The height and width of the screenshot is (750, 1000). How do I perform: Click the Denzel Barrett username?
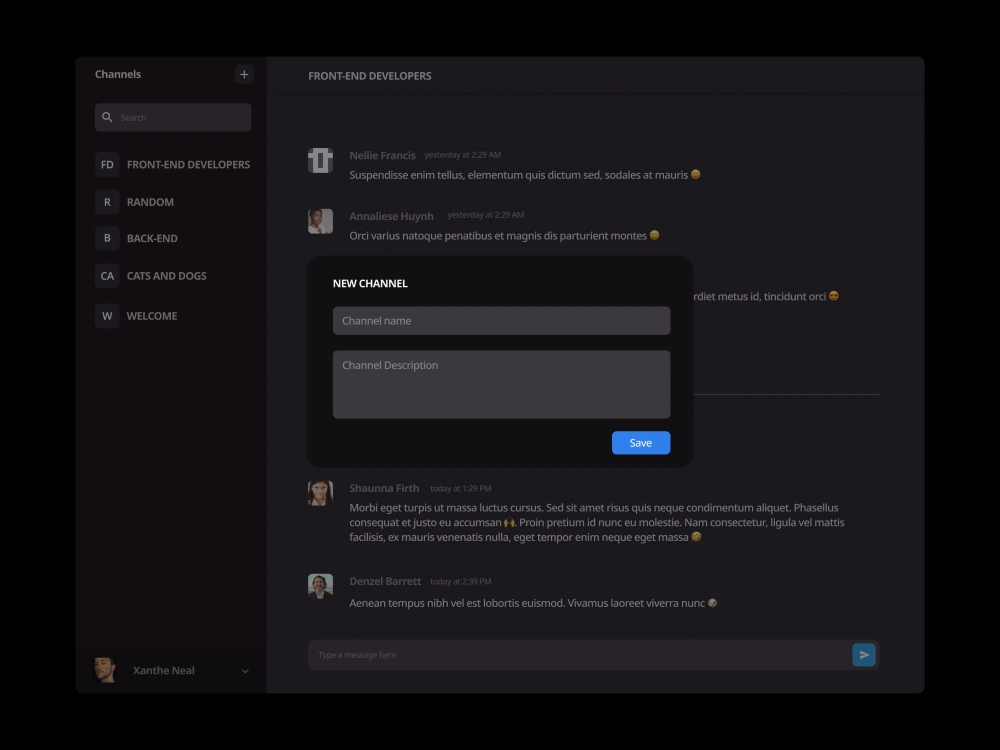[x=385, y=581]
